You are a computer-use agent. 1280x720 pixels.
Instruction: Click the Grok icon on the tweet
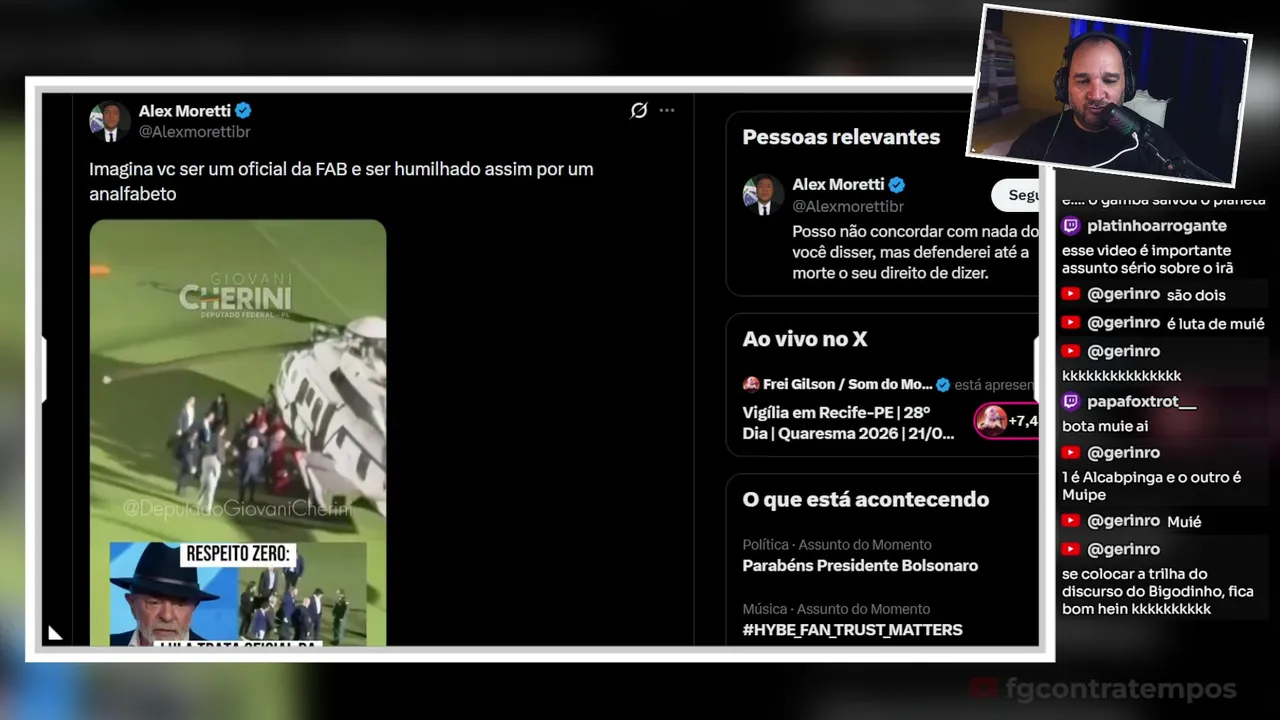[638, 110]
